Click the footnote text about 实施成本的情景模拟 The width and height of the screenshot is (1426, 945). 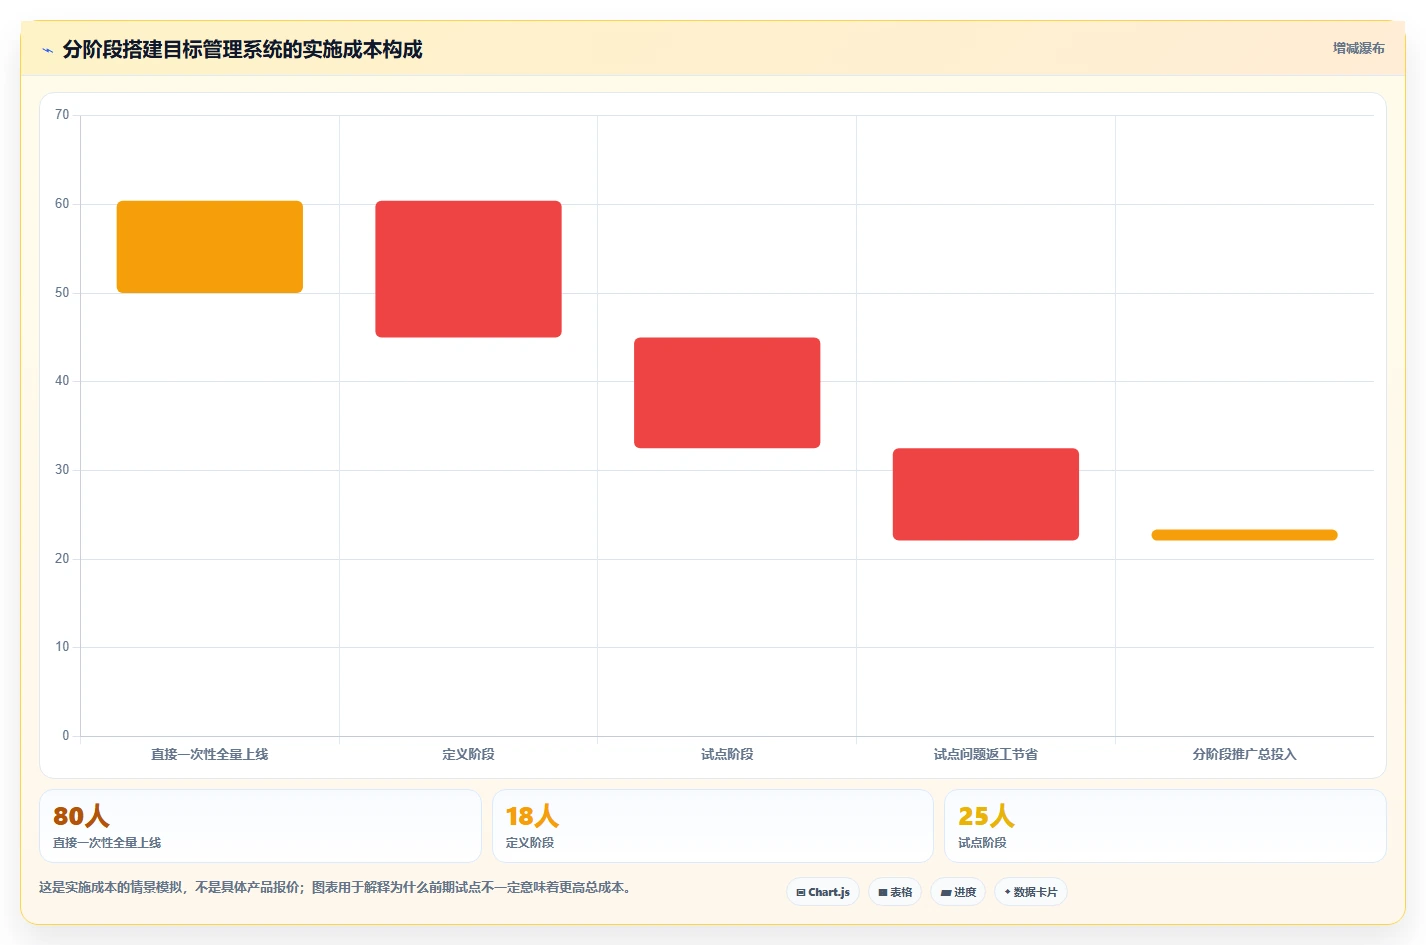coord(335,887)
